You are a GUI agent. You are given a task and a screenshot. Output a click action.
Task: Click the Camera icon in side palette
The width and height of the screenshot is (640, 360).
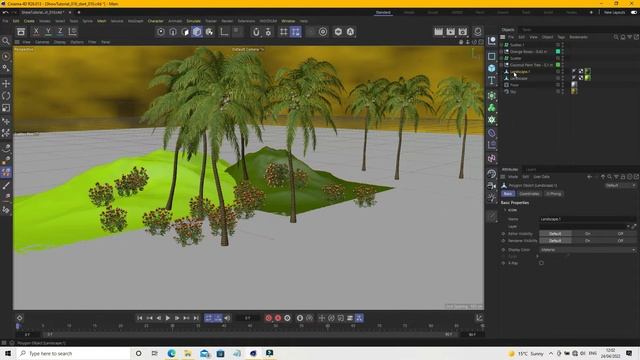pos(492,186)
